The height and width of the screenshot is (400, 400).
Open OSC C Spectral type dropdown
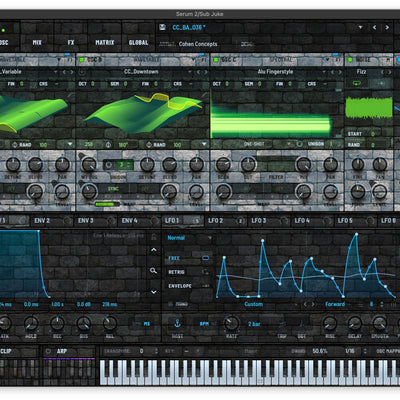[x=328, y=60]
